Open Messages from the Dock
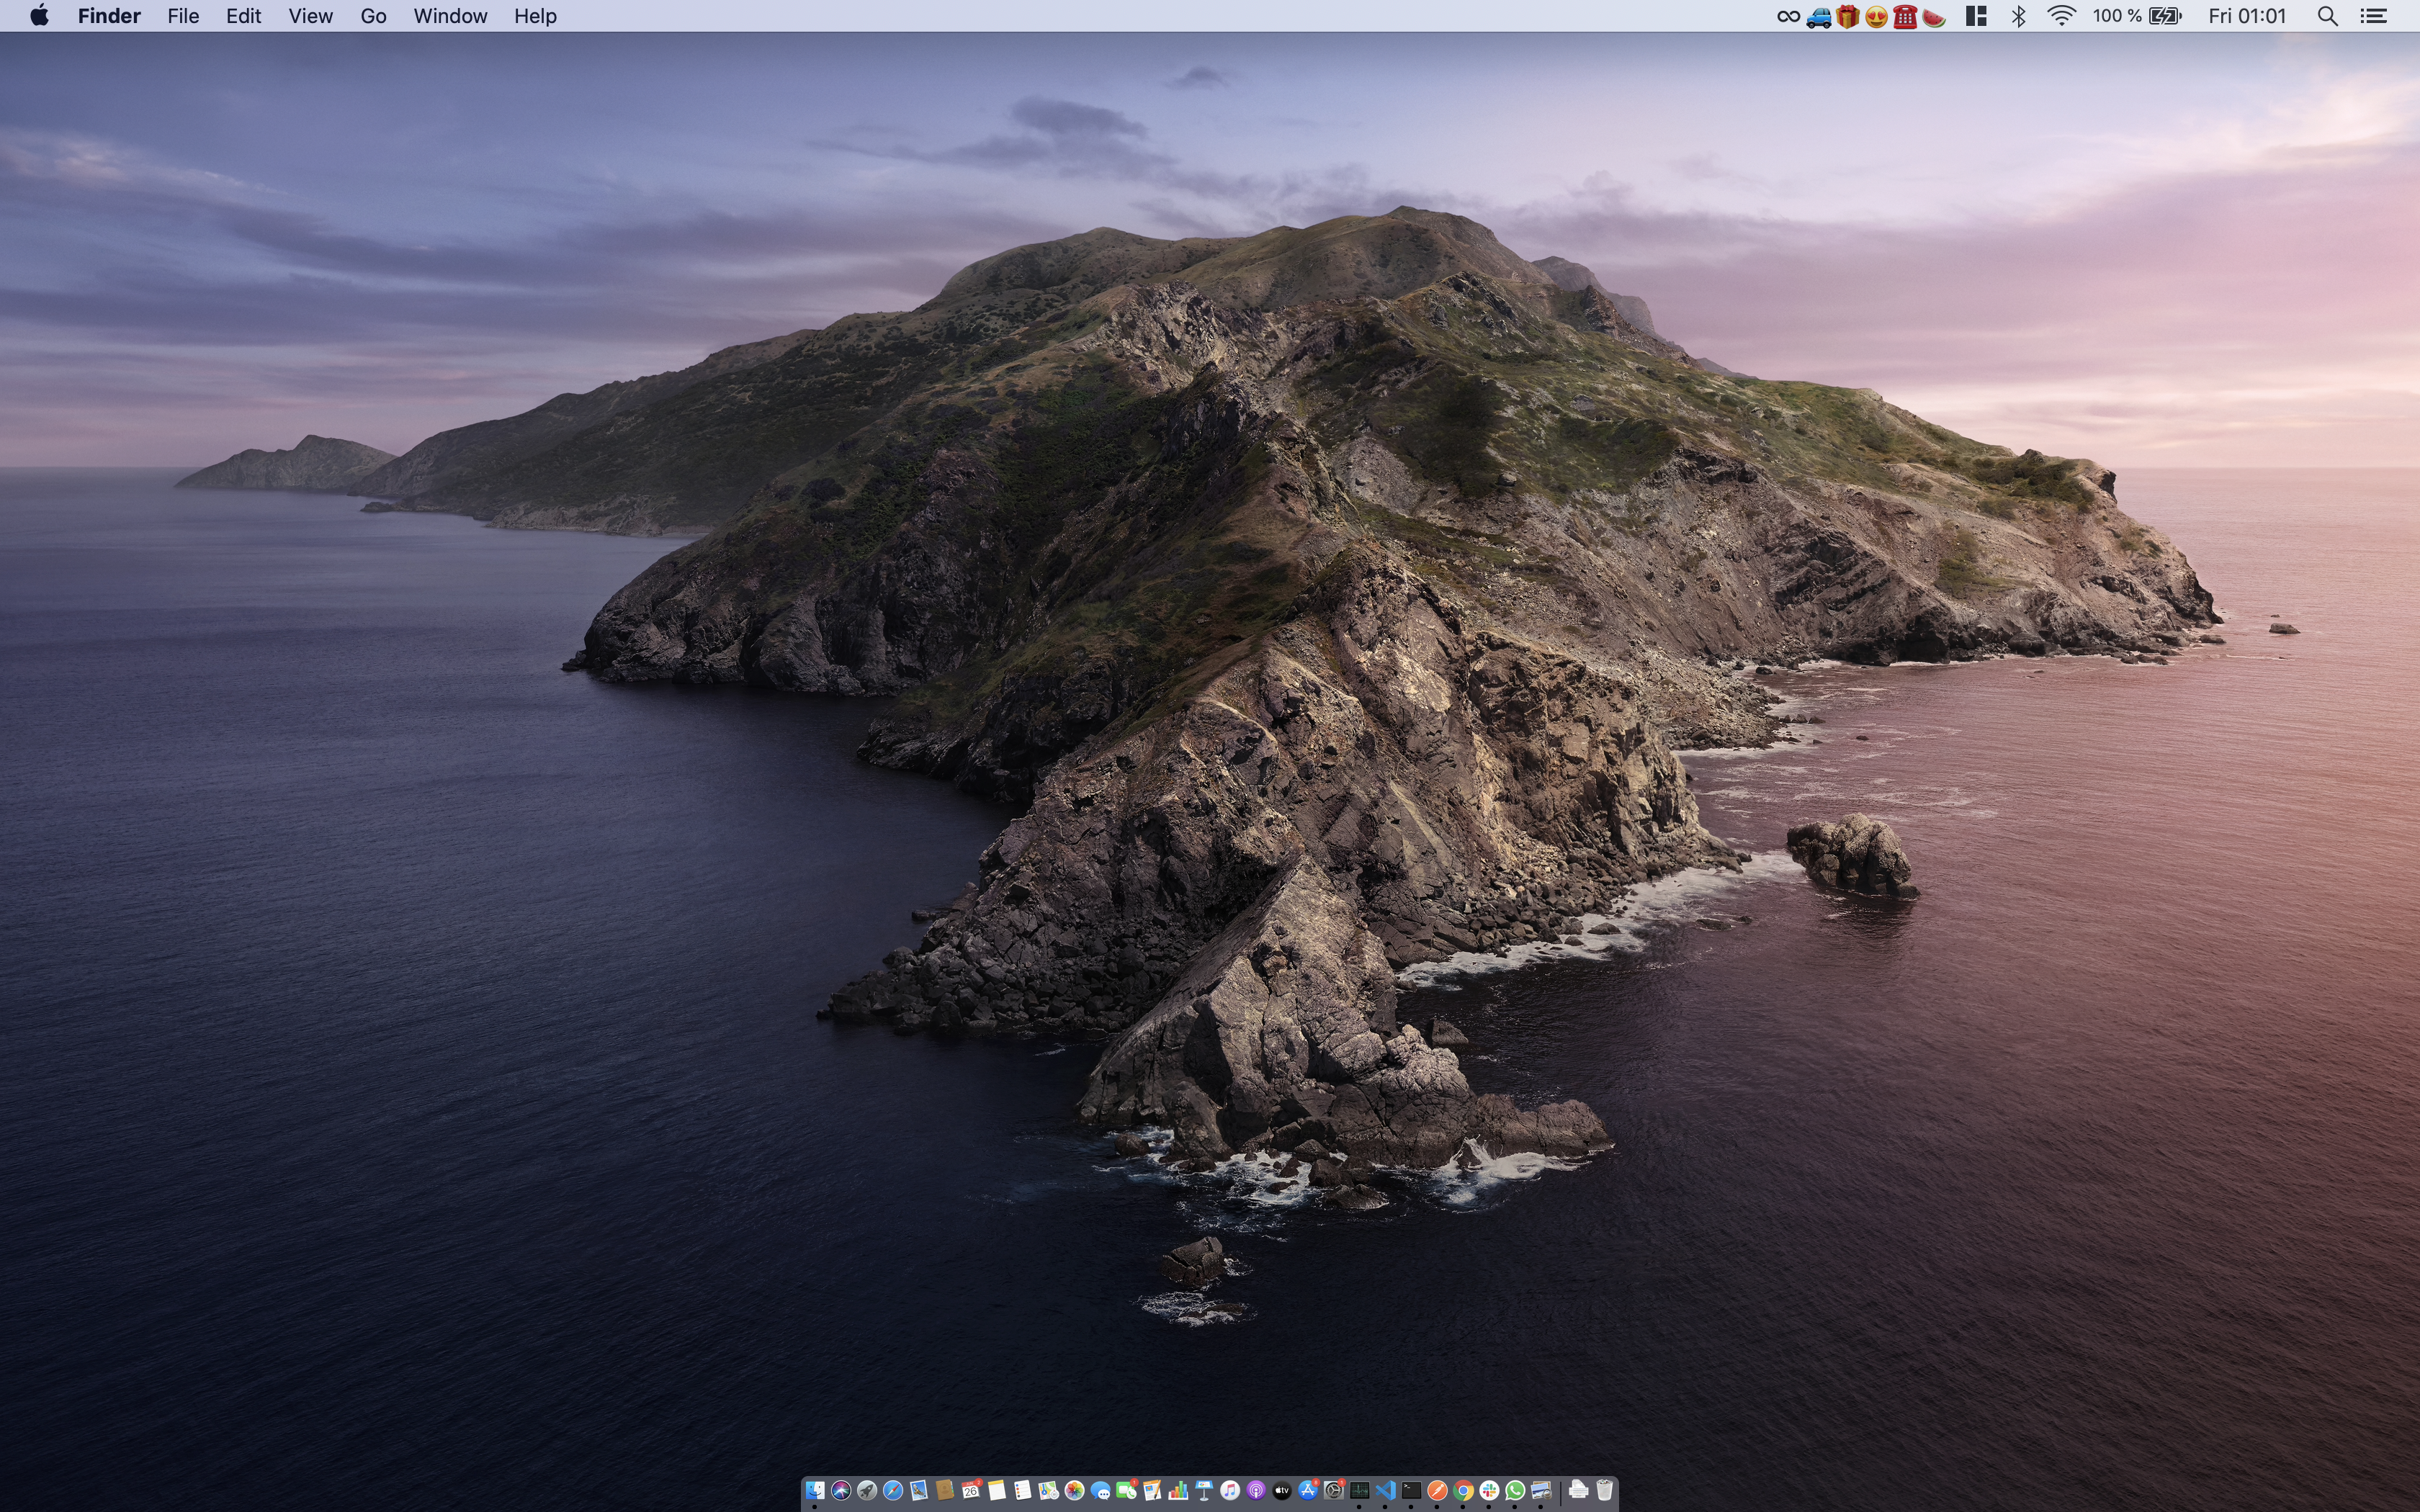The image size is (2420, 1512). click(1100, 1490)
